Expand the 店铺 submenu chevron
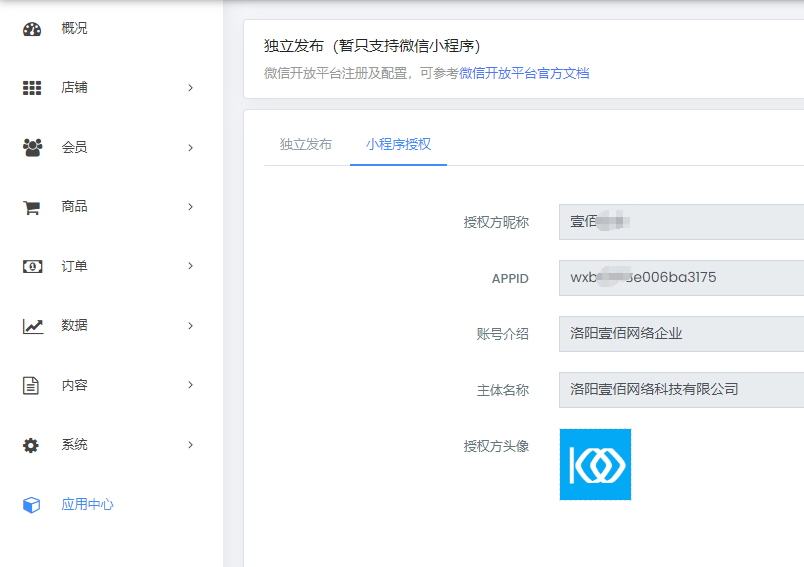Screen dimensions: 804x567 coord(190,88)
